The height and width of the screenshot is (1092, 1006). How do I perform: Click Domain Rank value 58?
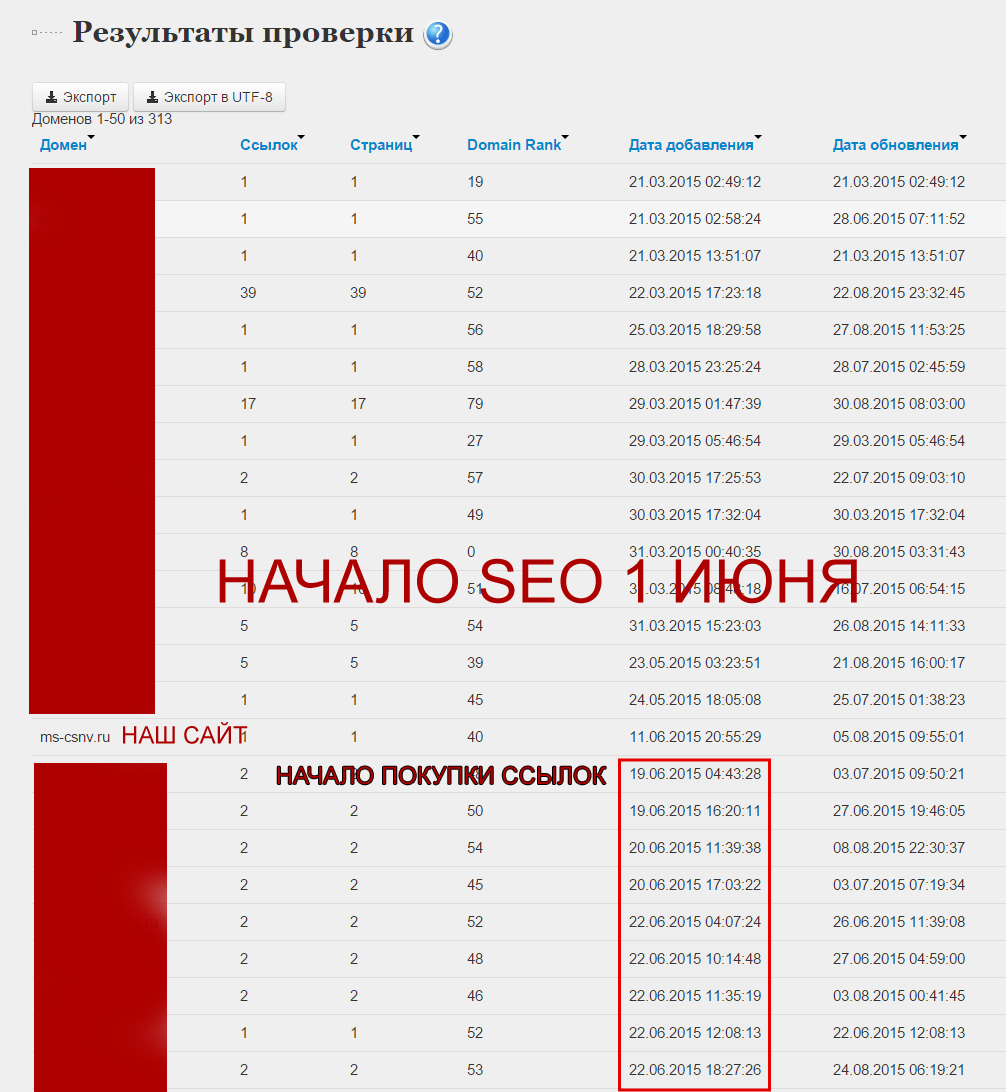[x=475, y=367]
